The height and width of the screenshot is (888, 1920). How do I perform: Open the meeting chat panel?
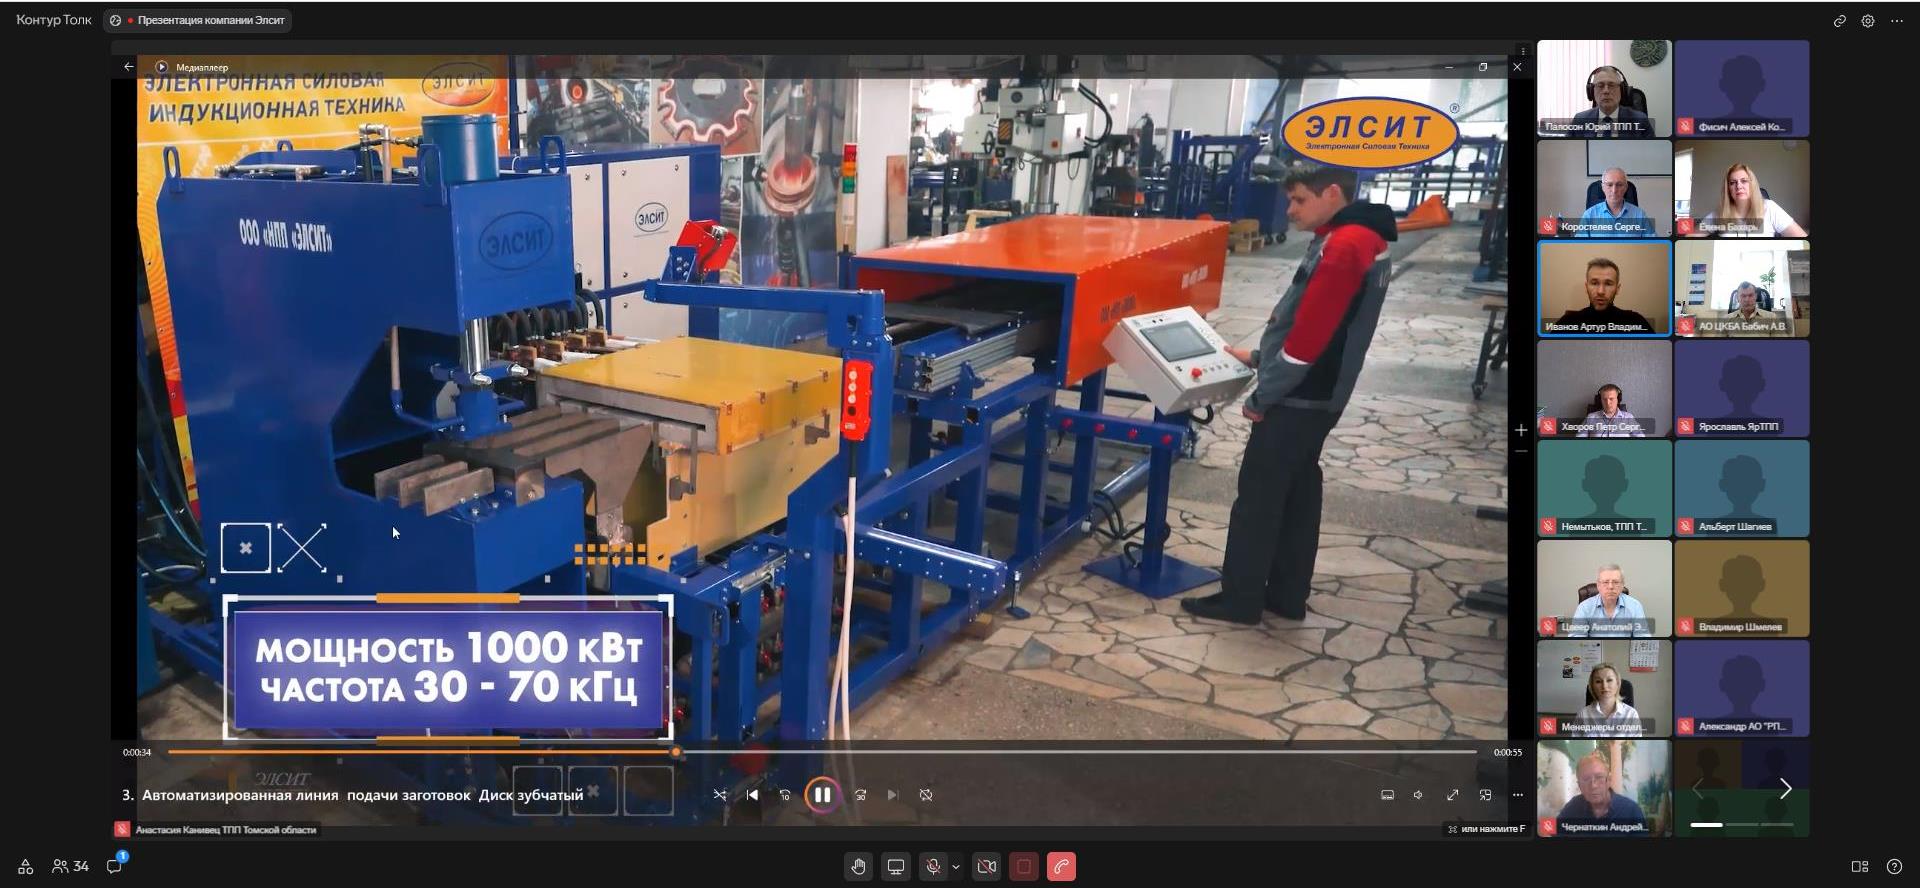115,866
